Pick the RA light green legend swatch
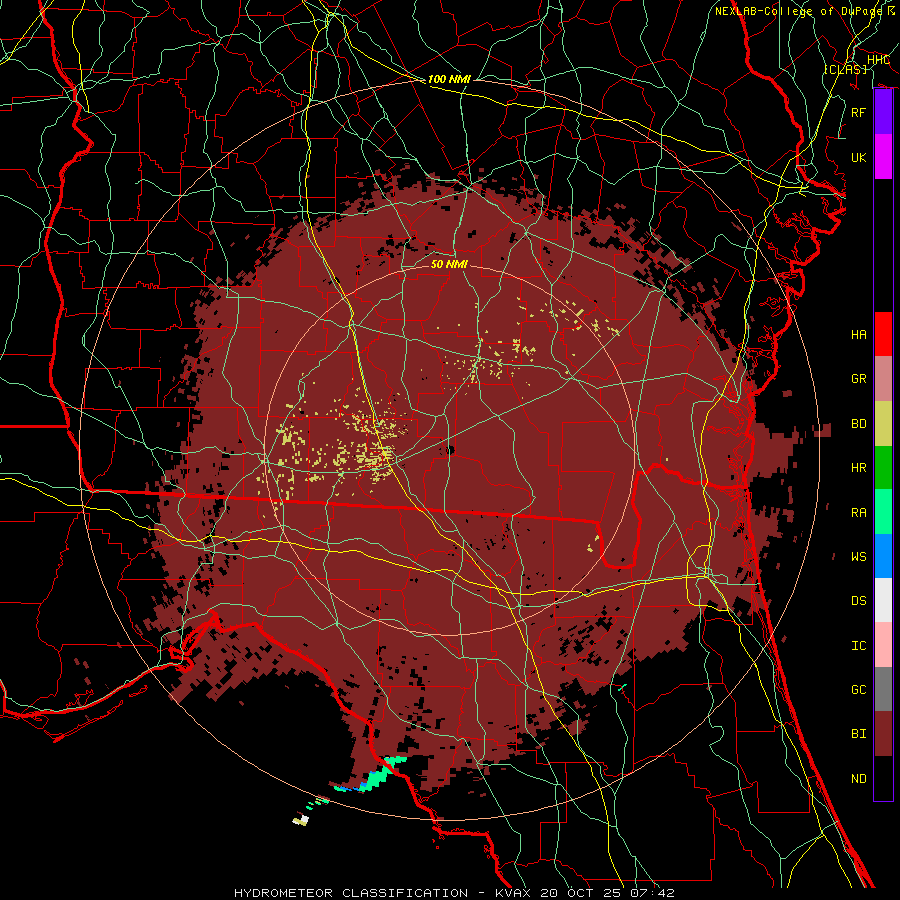Screen dimensions: 900x900 click(883, 512)
